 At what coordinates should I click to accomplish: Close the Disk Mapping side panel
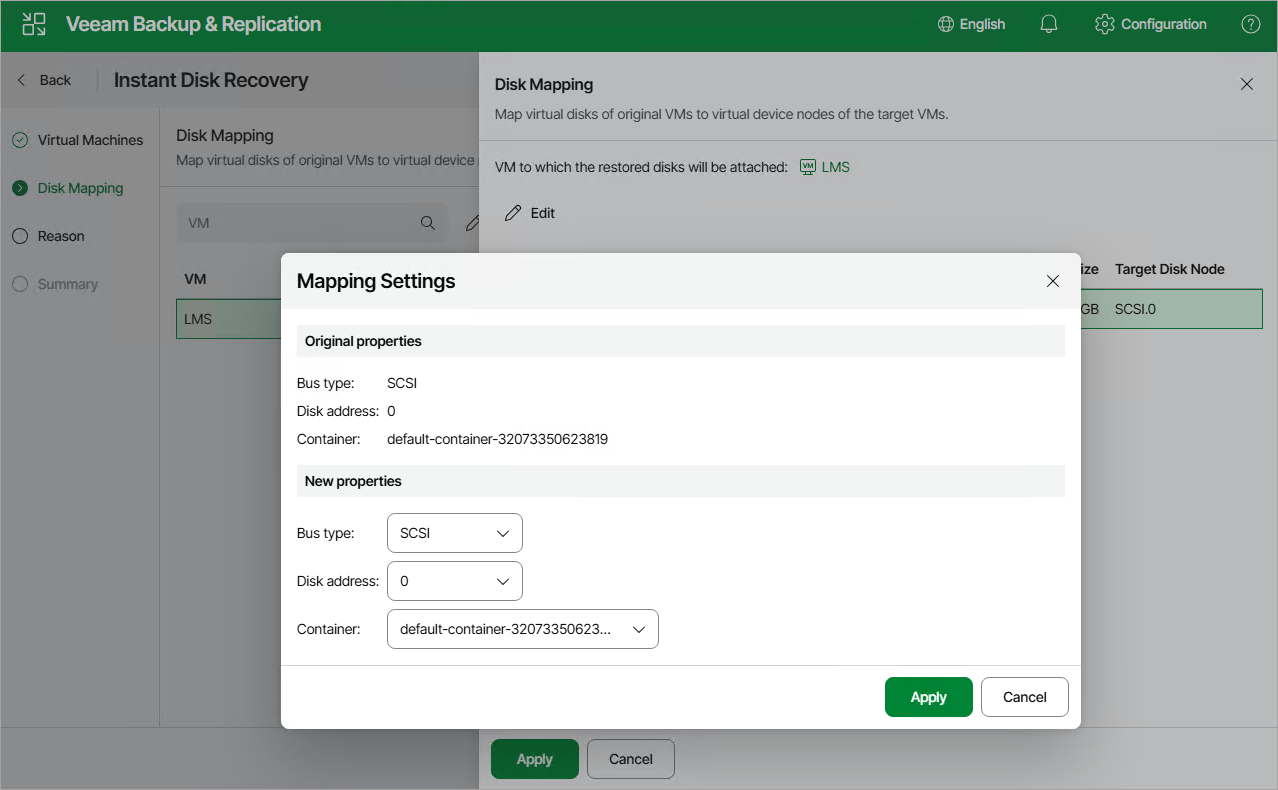point(1247,85)
